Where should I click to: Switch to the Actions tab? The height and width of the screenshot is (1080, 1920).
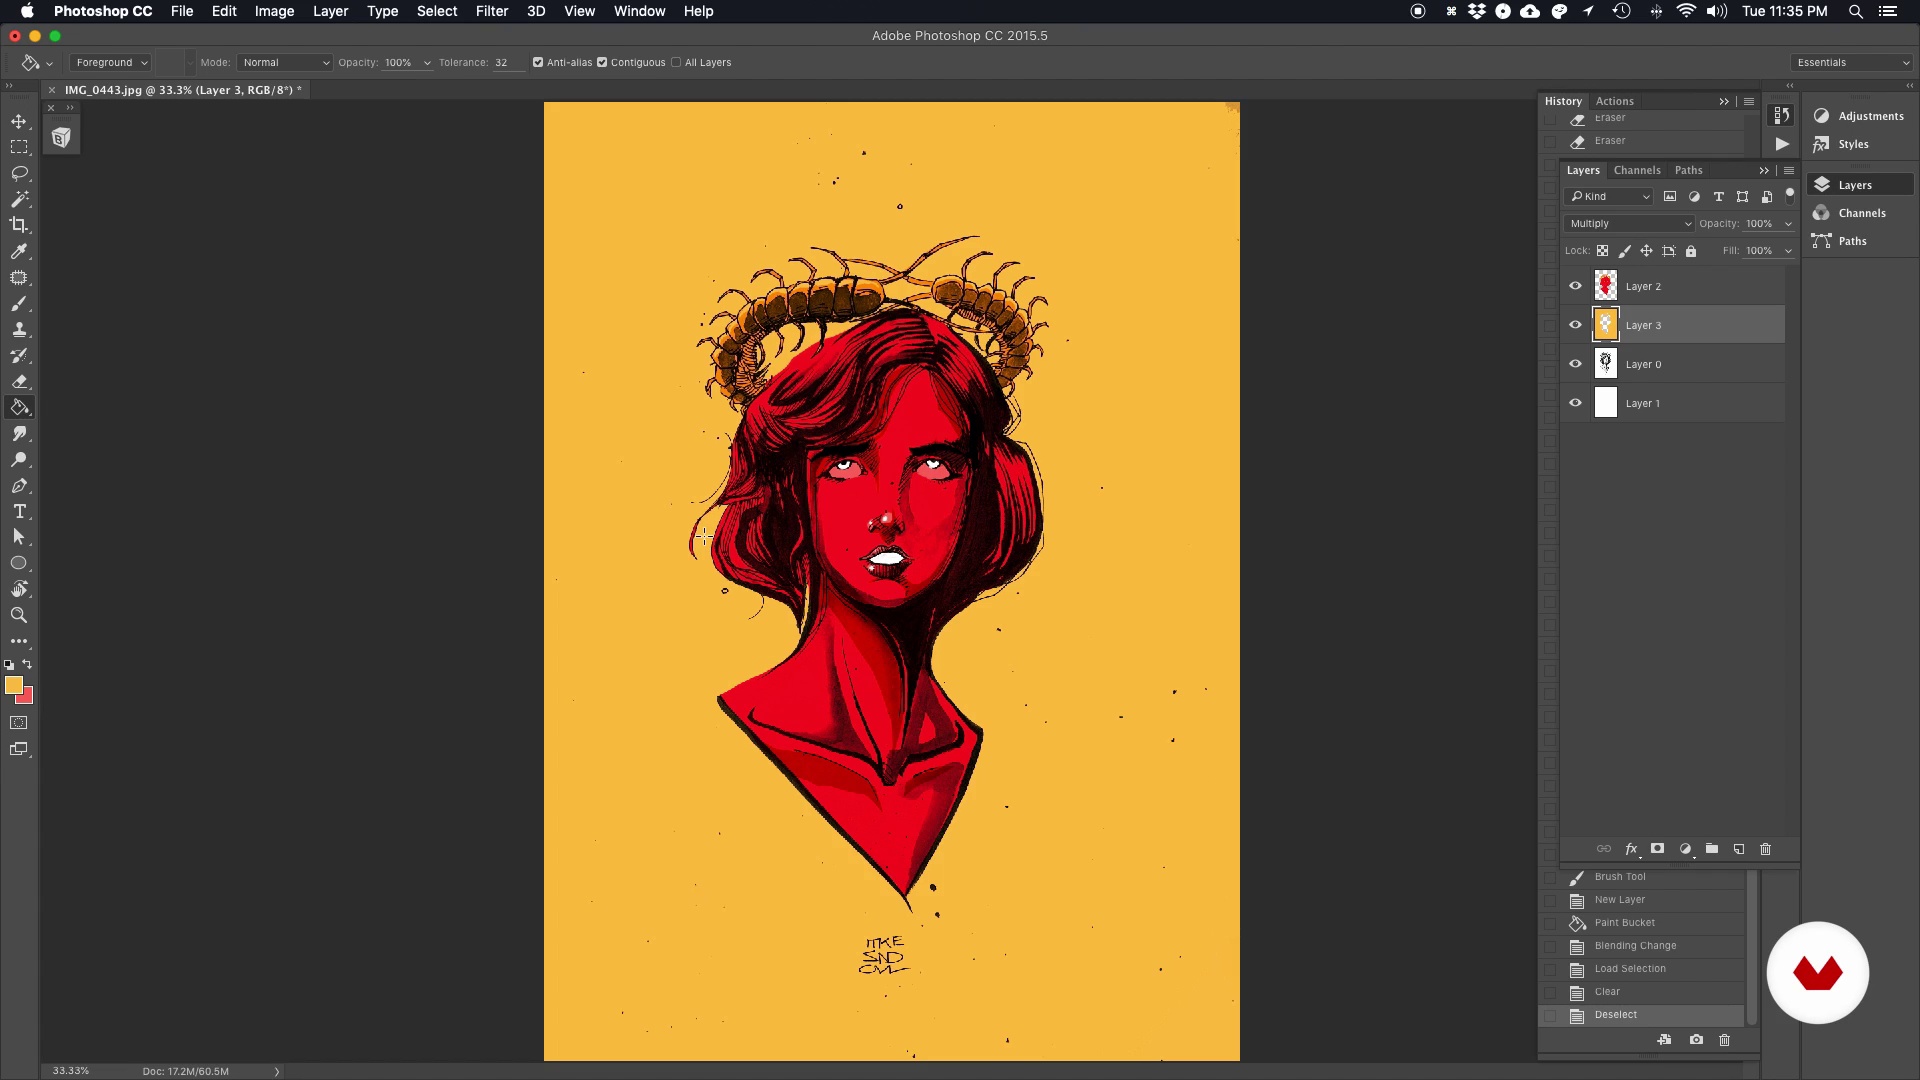pos(1615,101)
